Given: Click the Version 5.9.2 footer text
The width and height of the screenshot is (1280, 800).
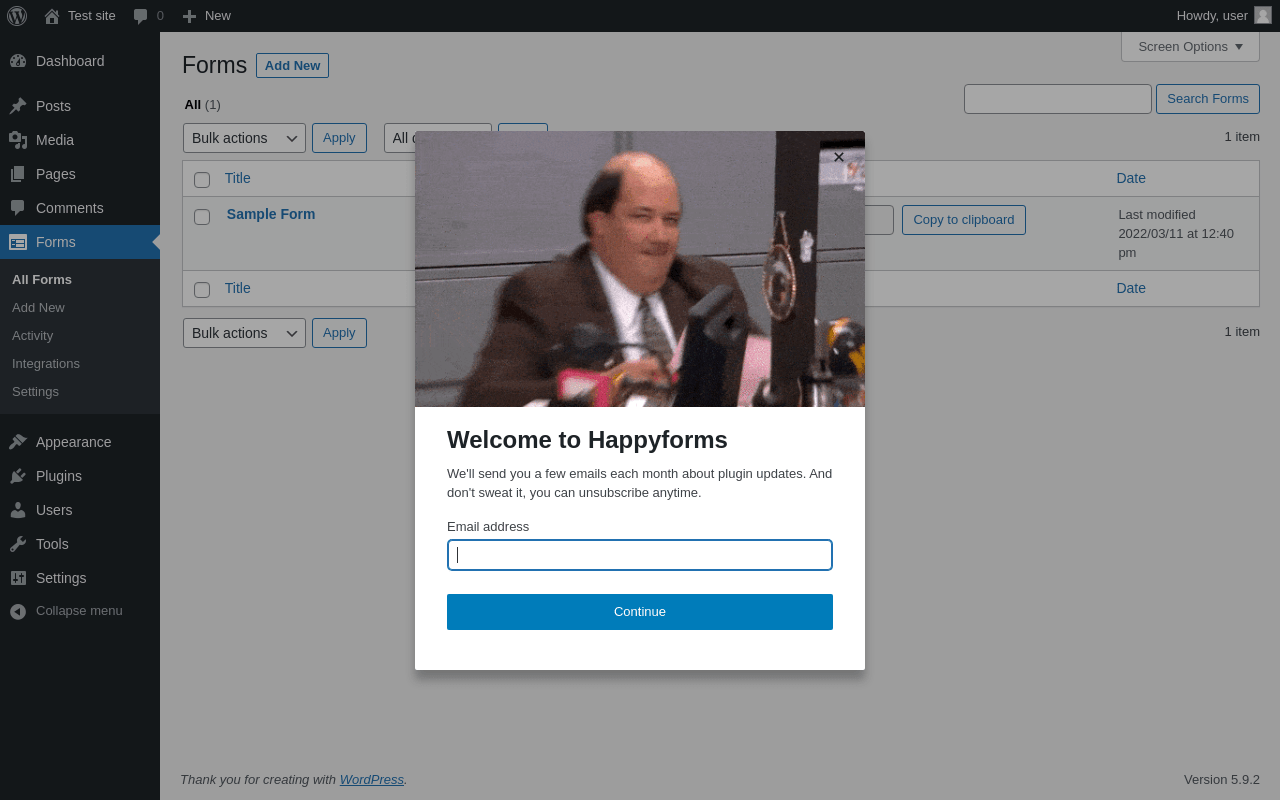Looking at the screenshot, I should pyautogui.click(x=1222, y=779).
